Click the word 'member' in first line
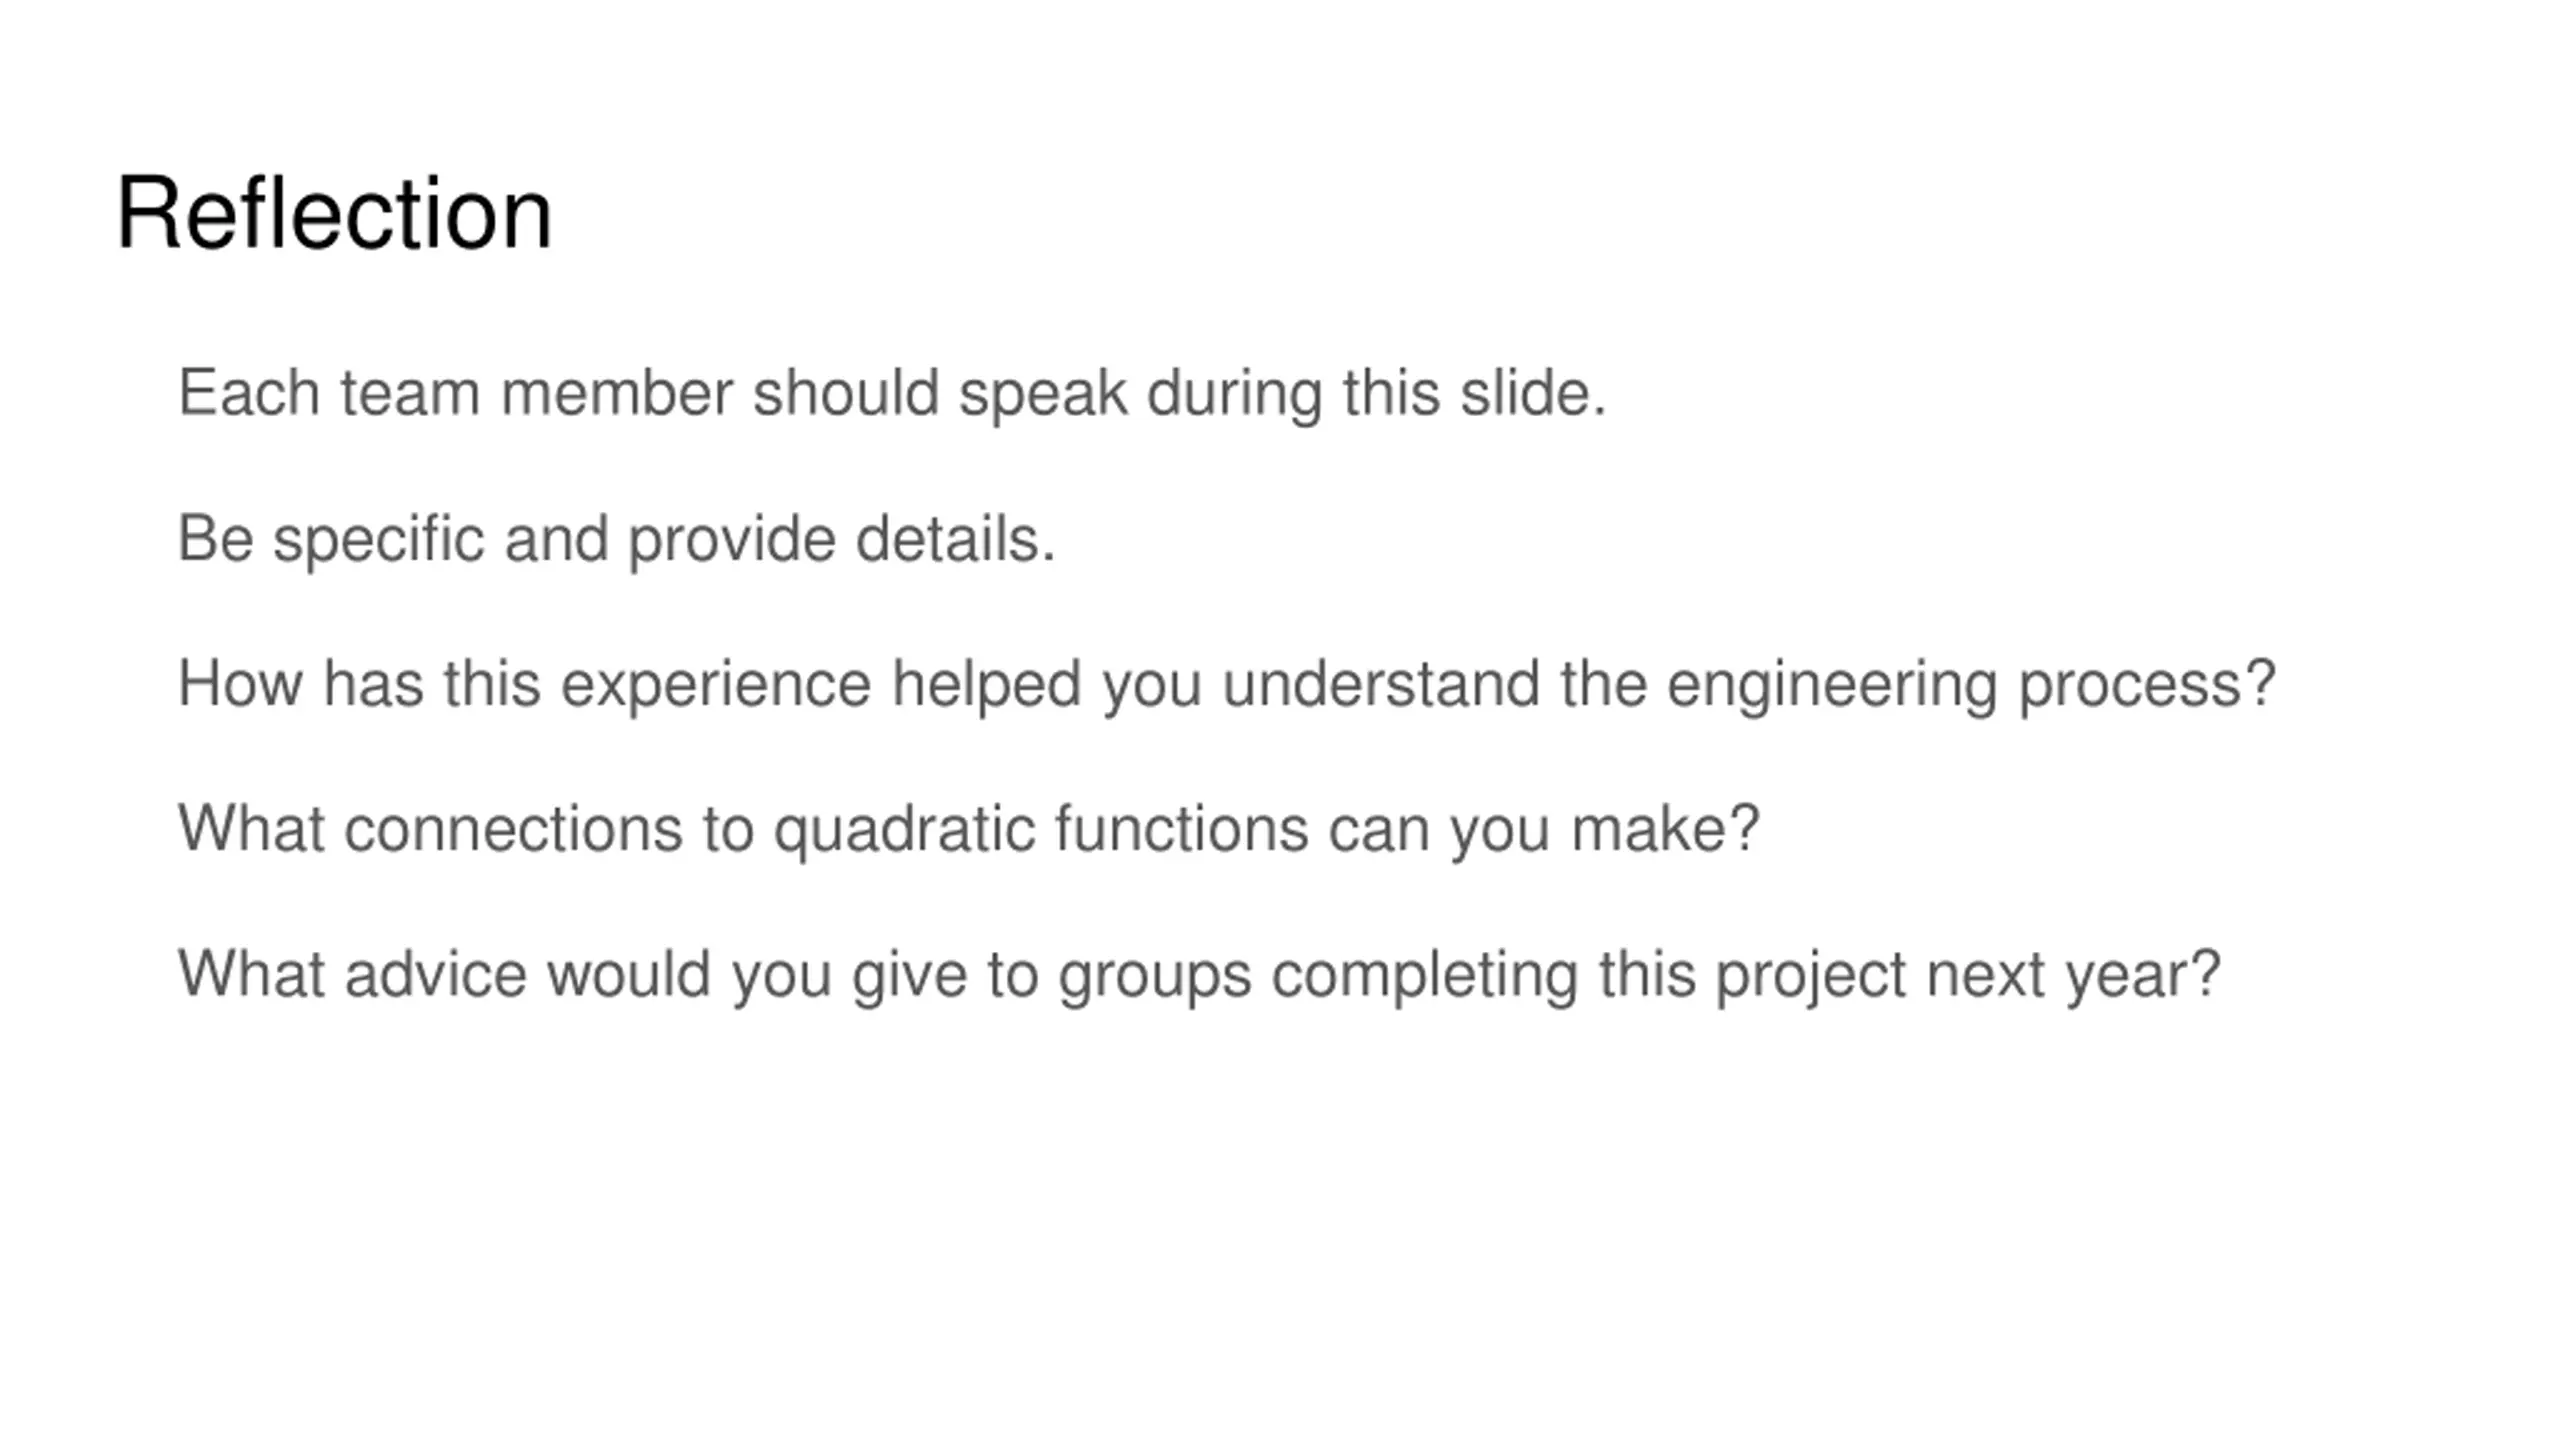 616,392
